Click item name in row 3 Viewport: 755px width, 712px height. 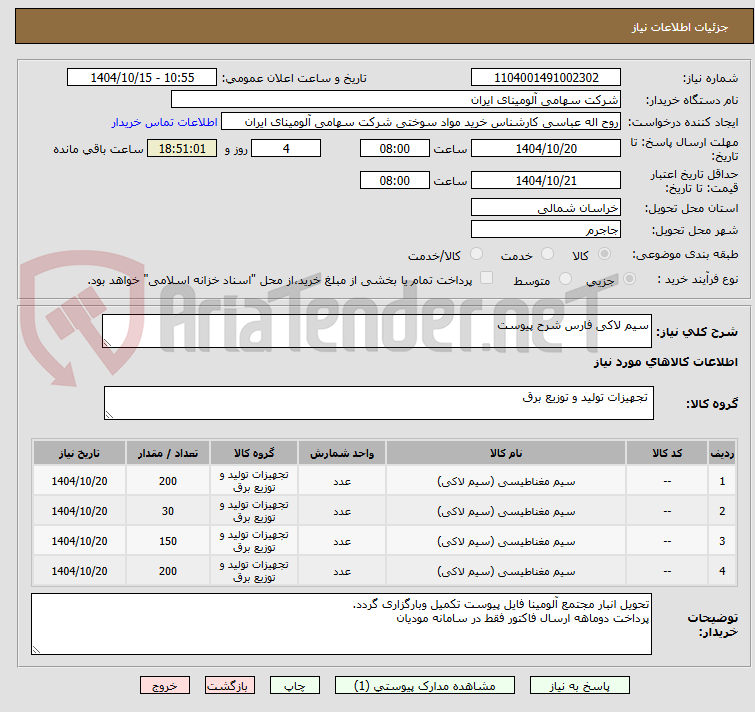pos(506,541)
